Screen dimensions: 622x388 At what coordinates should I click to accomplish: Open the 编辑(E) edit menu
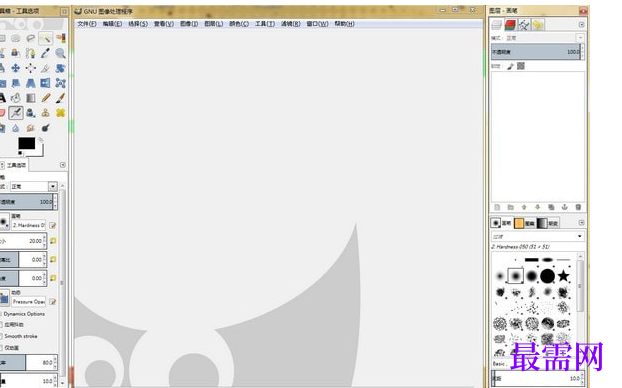point(112,24)
